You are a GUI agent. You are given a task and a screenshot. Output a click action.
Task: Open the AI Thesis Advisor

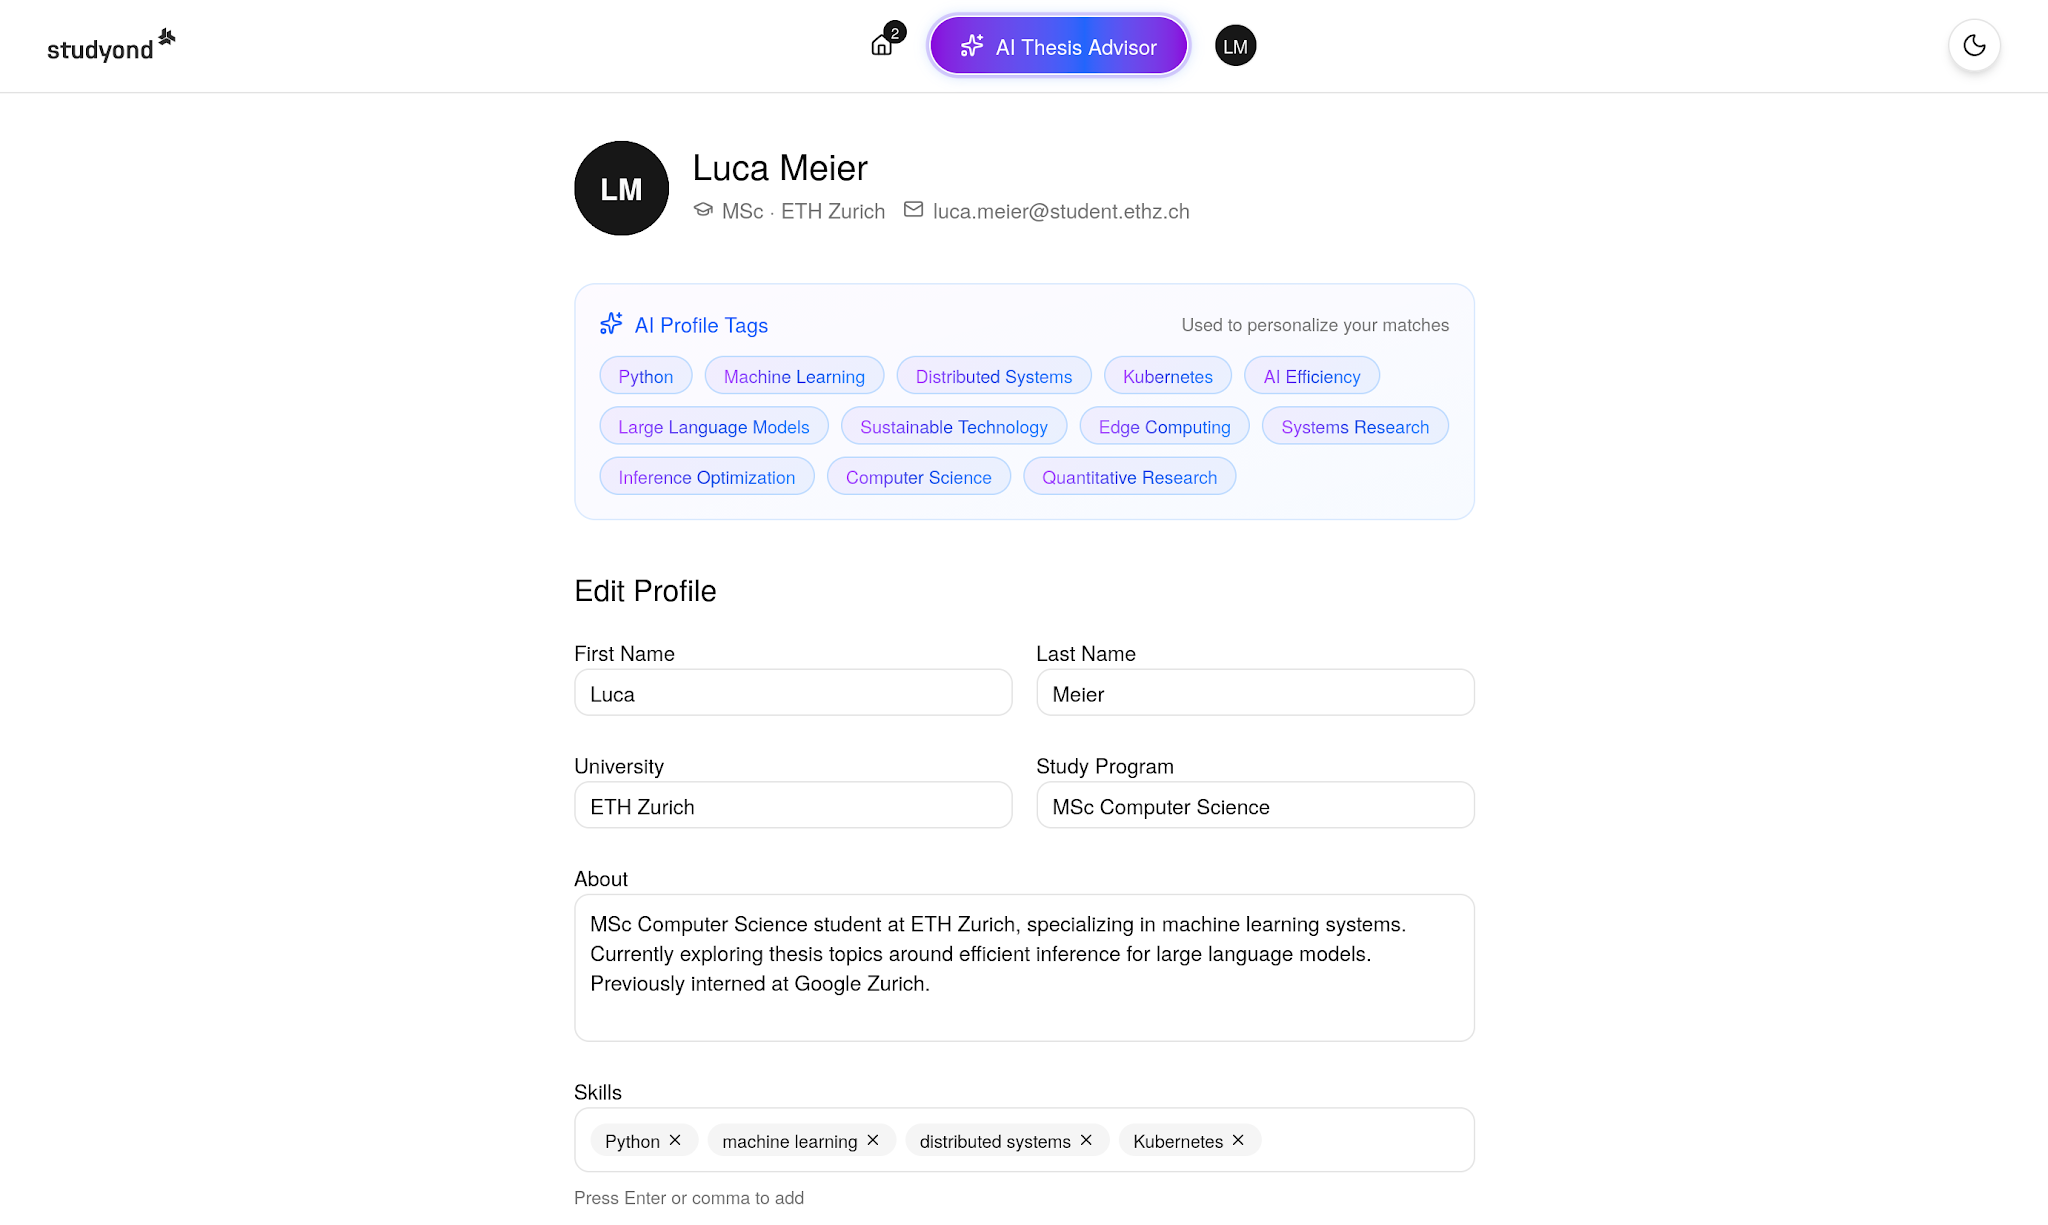(x=1057, y=45)
